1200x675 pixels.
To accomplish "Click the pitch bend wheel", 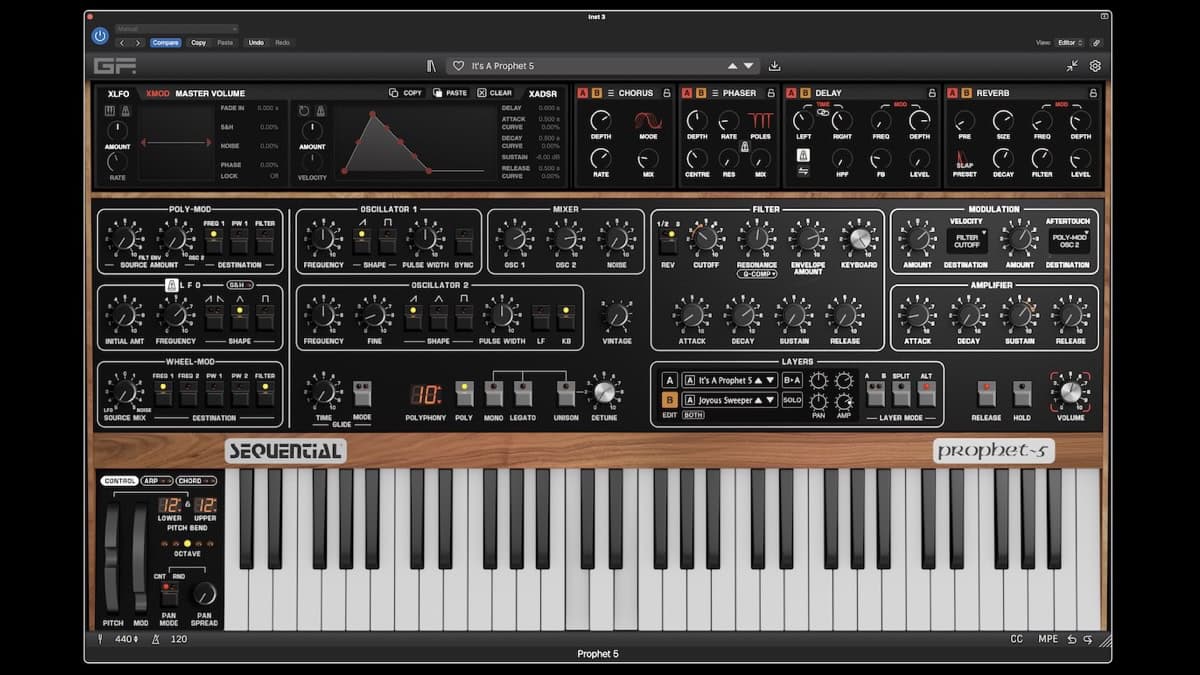I will pos(113,557).
